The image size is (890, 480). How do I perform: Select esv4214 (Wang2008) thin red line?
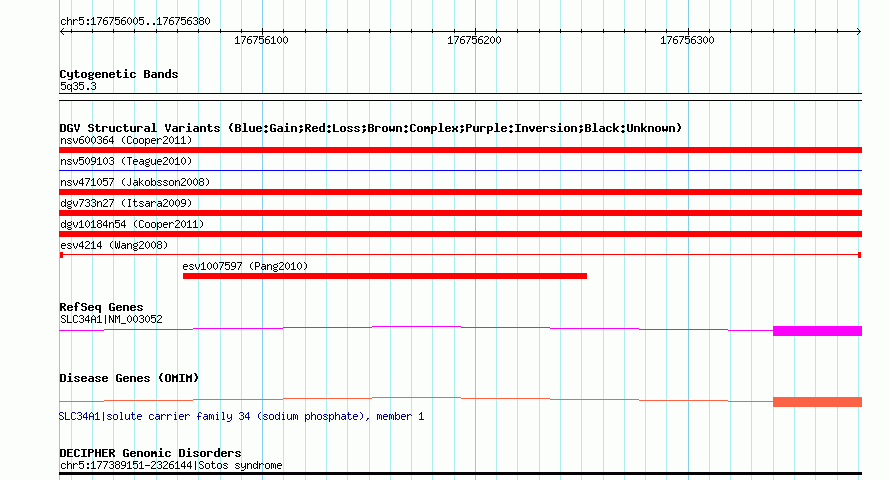click(x=460, y=255)
